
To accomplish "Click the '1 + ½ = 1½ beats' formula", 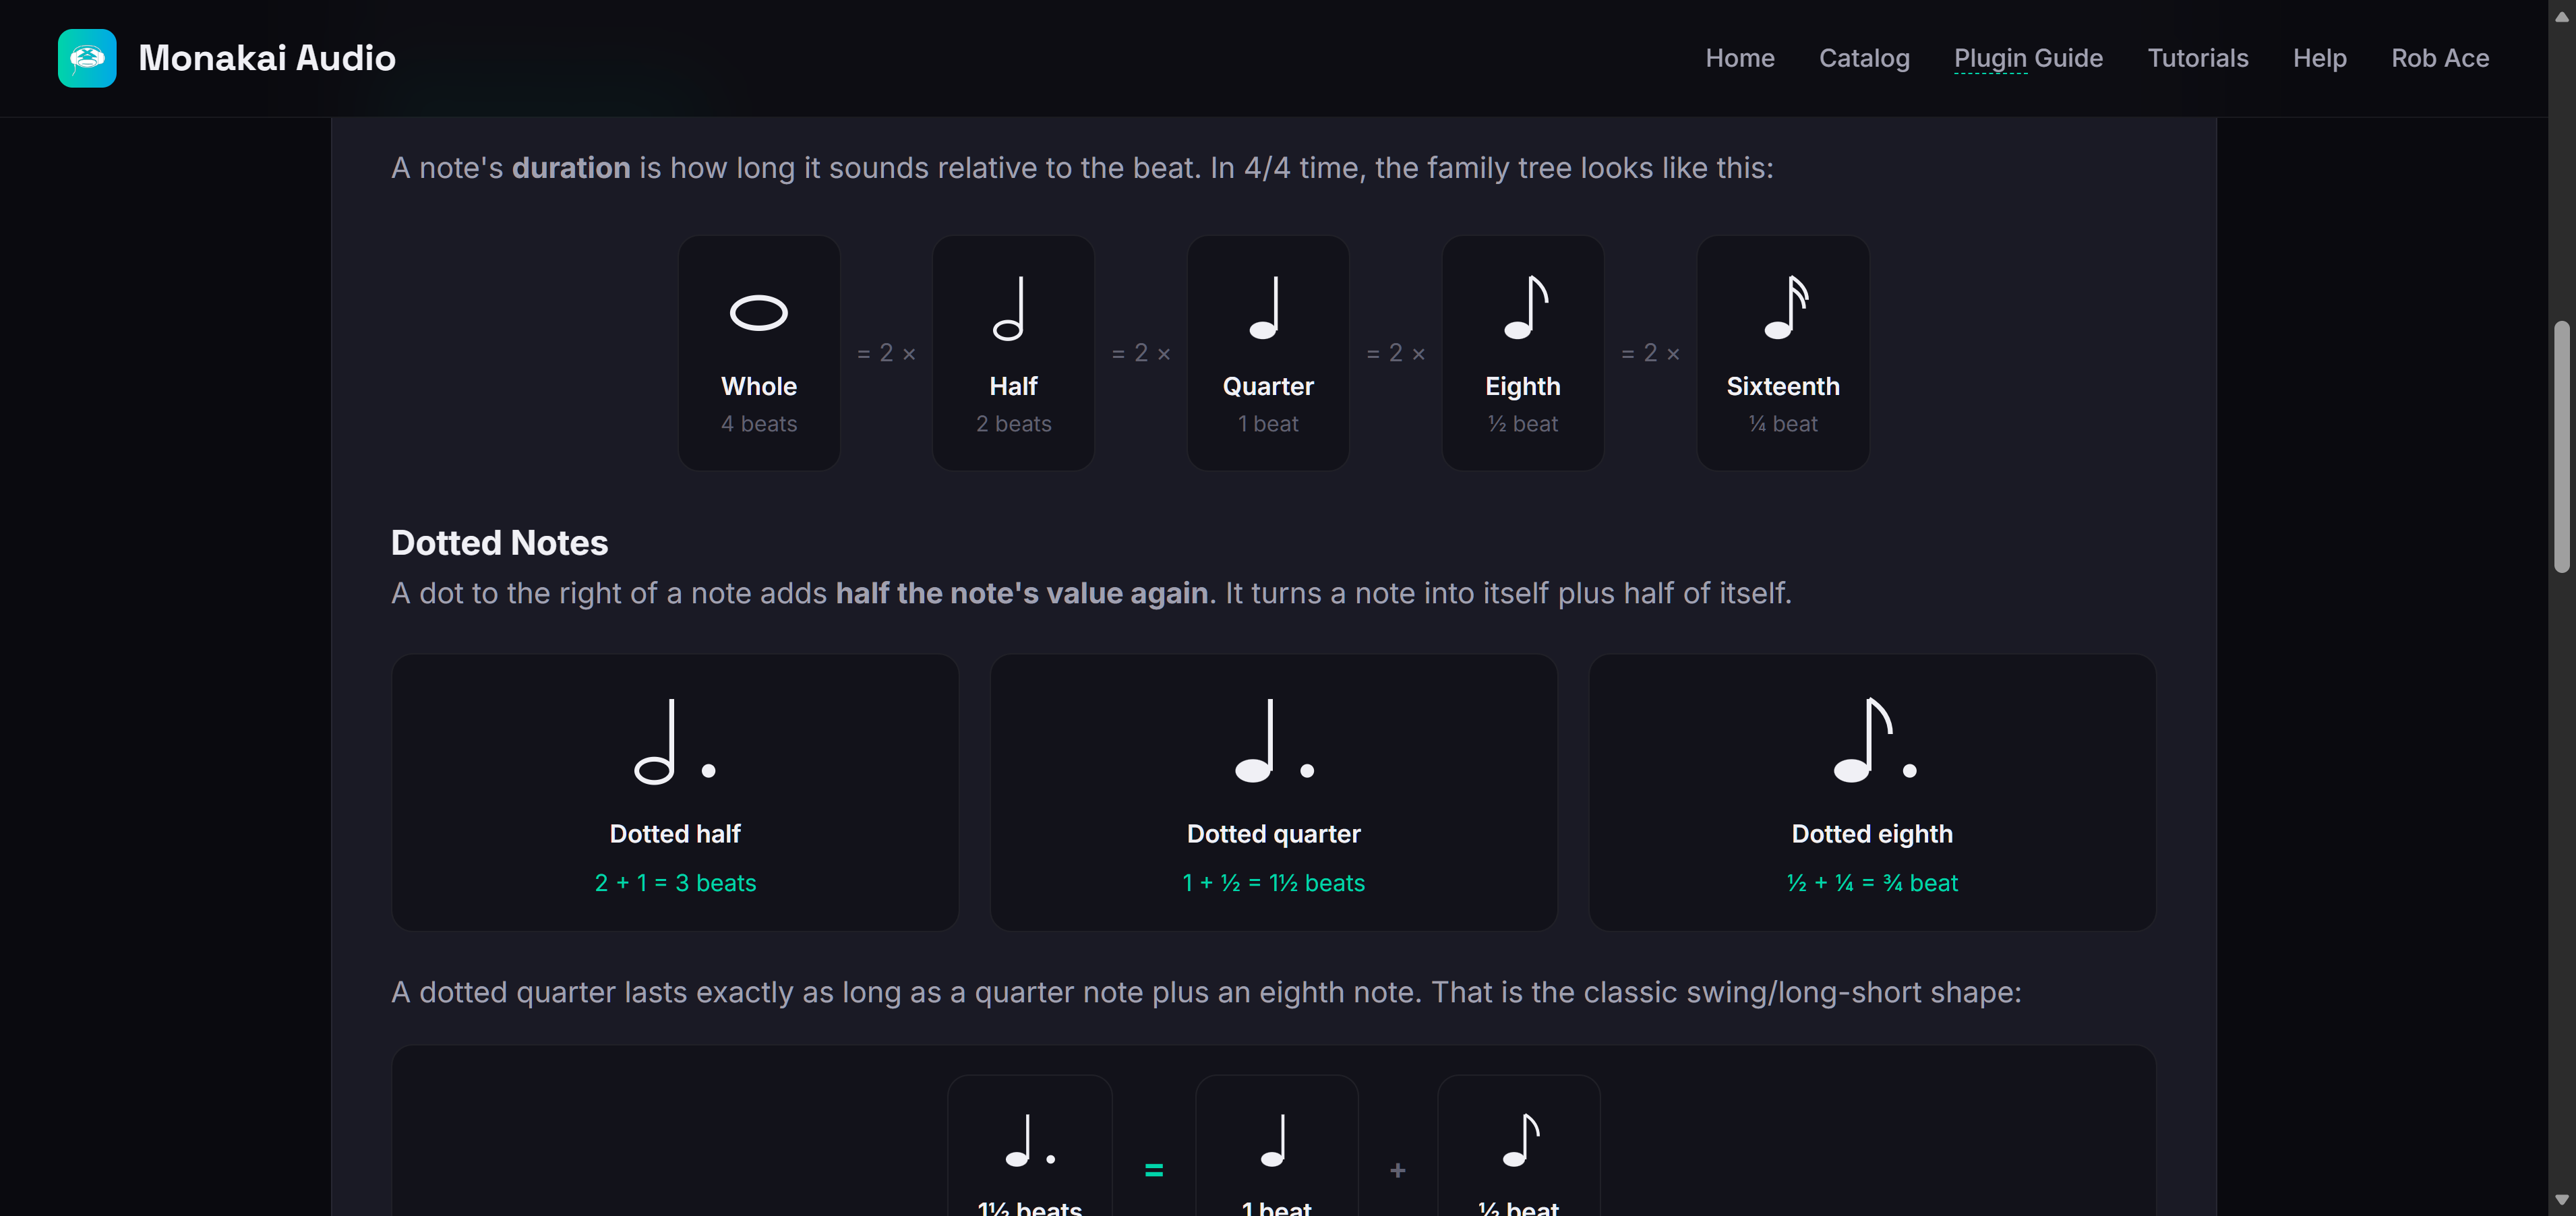I will [x=1273, y=883].
